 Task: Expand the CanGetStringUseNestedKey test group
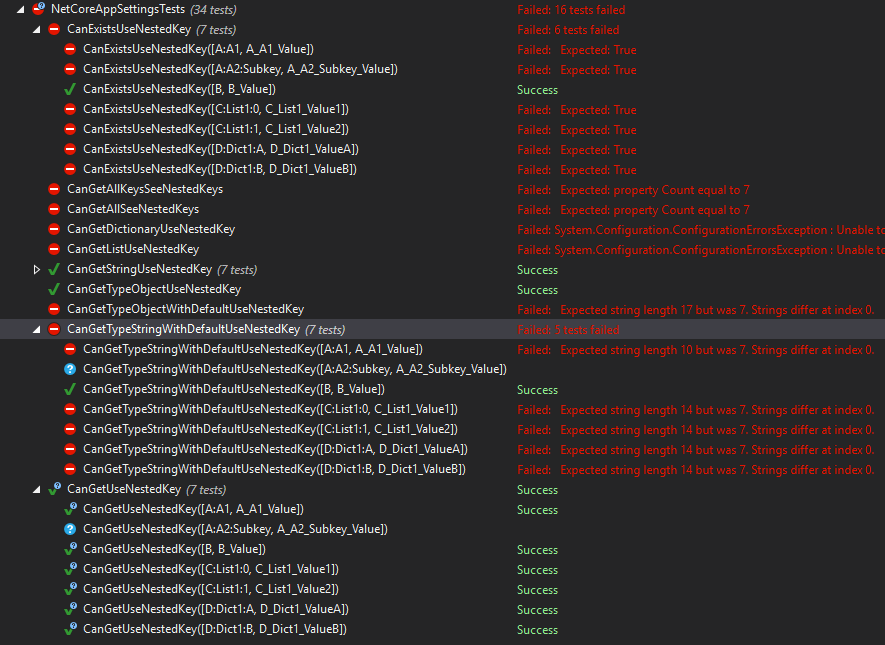coord(37,269)
